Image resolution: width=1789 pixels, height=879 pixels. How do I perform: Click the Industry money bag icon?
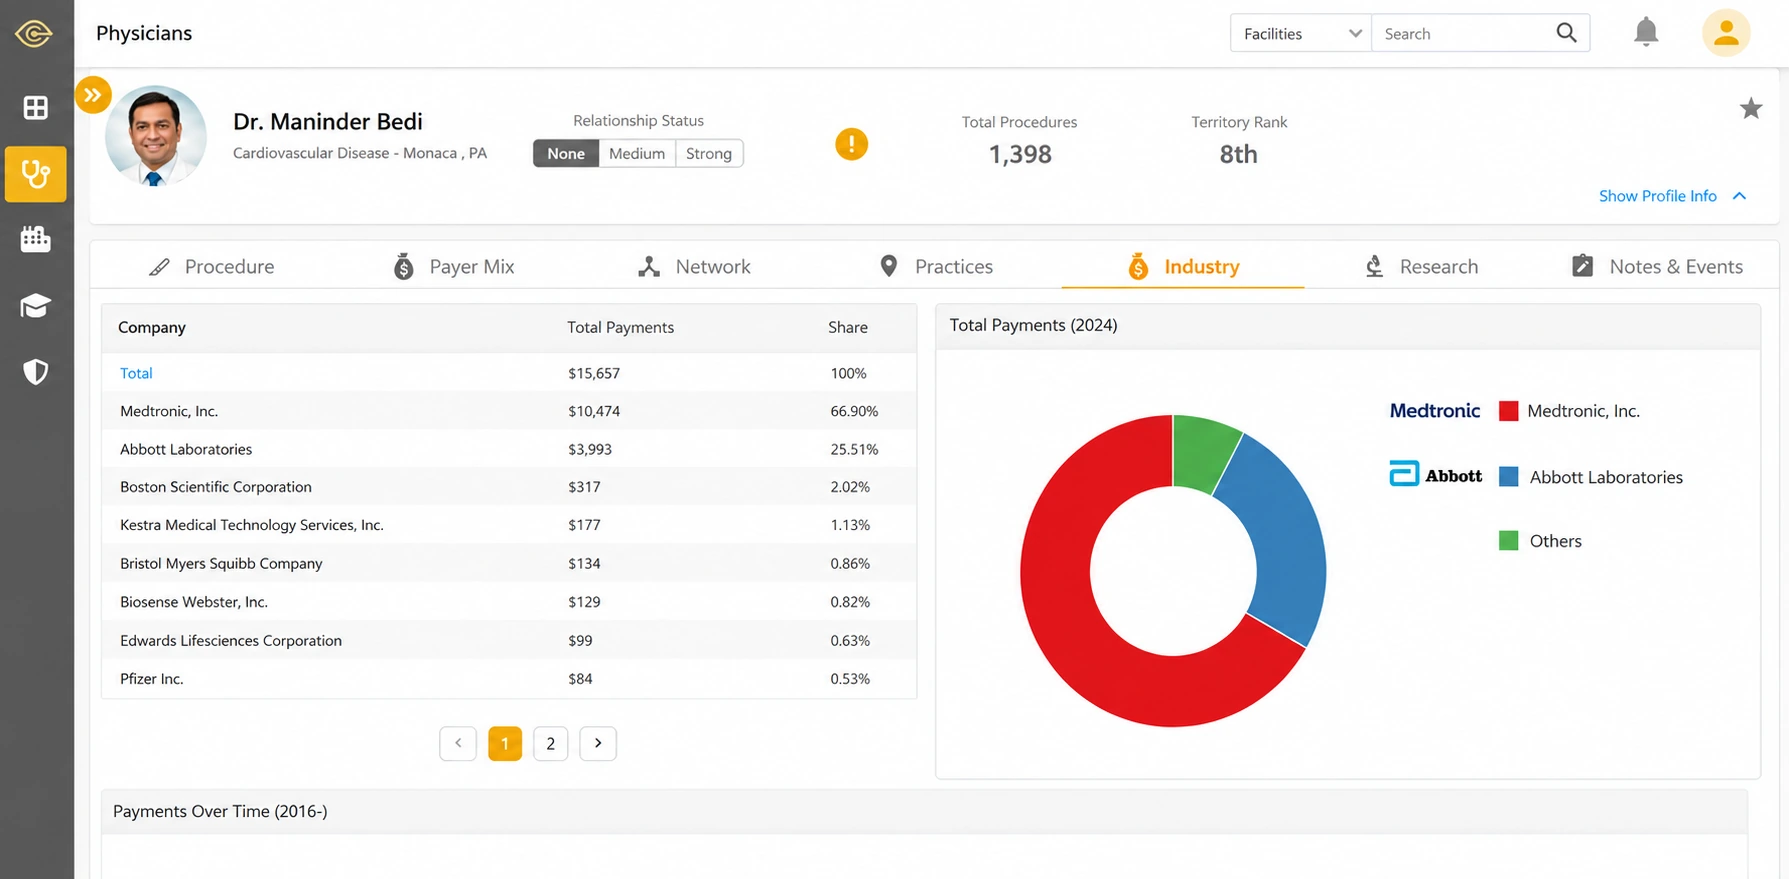click(x=1138, y=267)
